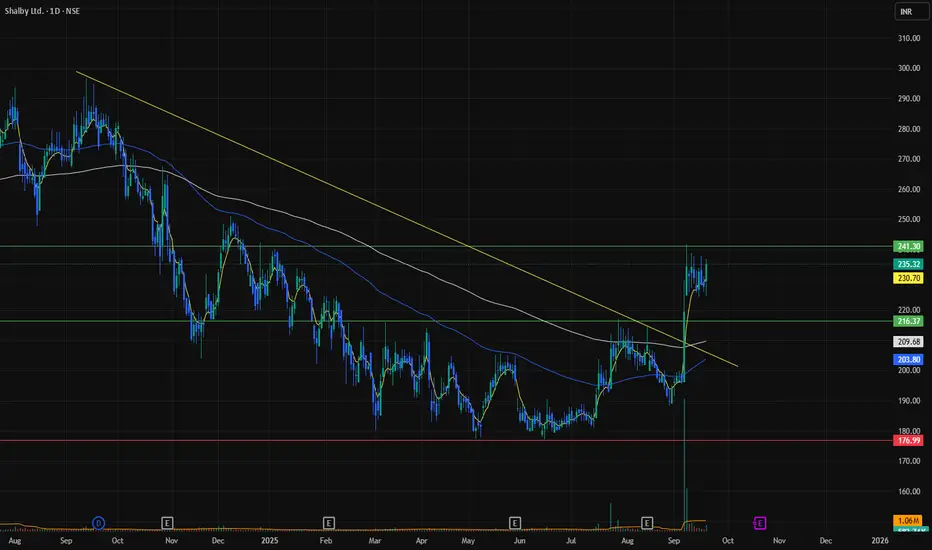Open the purple upcoming earnings marker
Viewport: 932px width, 550px height.
click(760, 523)
